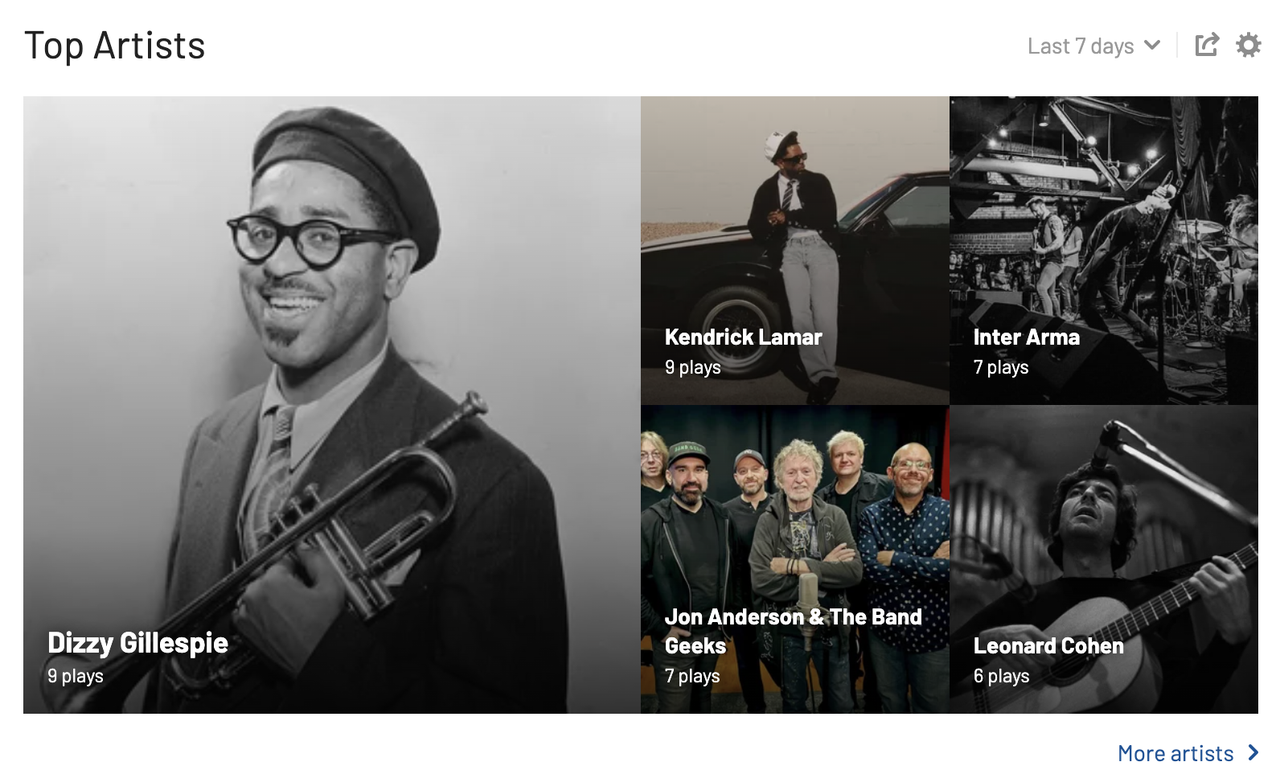Select the Inter Arma live concert photo
The height and width of the screenshot is (773, 1280).
pyautogui.click(x=1104, y=250)
